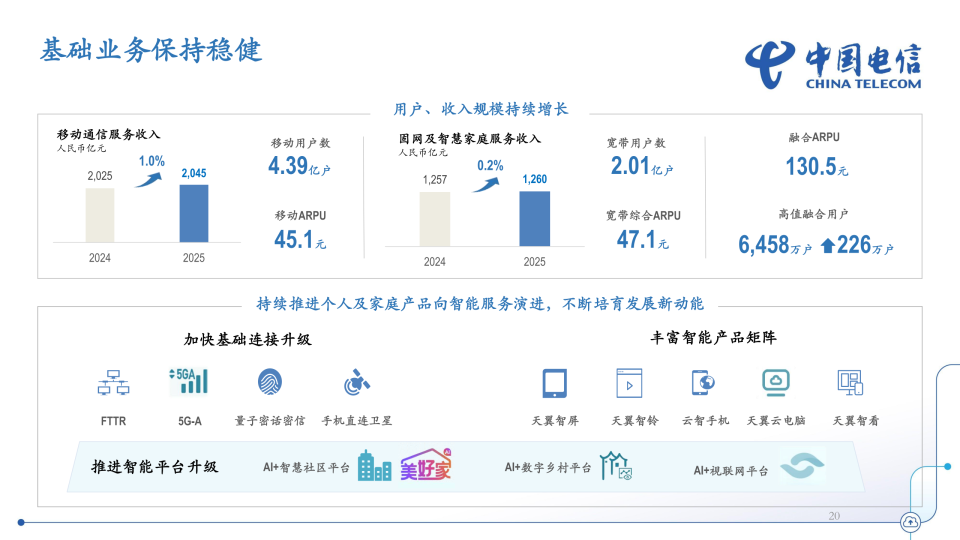960x540 pixels.
Task: Click the 移动通信服务收入 chart title
Action: click(108, 134)
